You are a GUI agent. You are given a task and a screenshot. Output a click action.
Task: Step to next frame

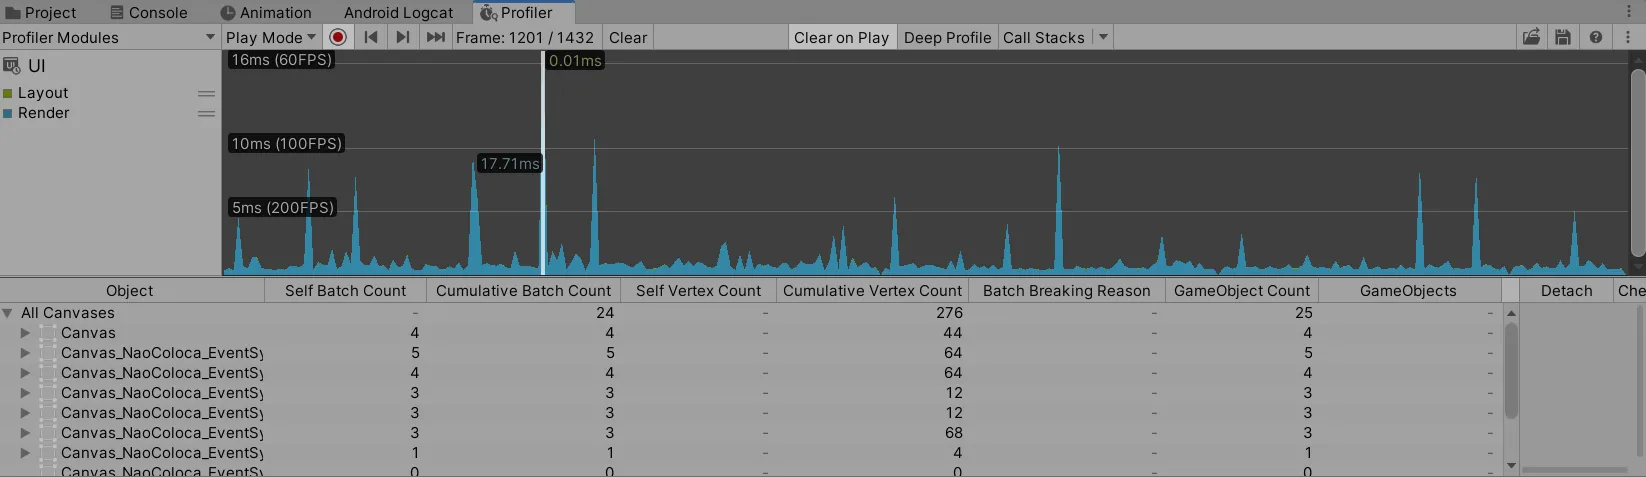tap(402, 37)
